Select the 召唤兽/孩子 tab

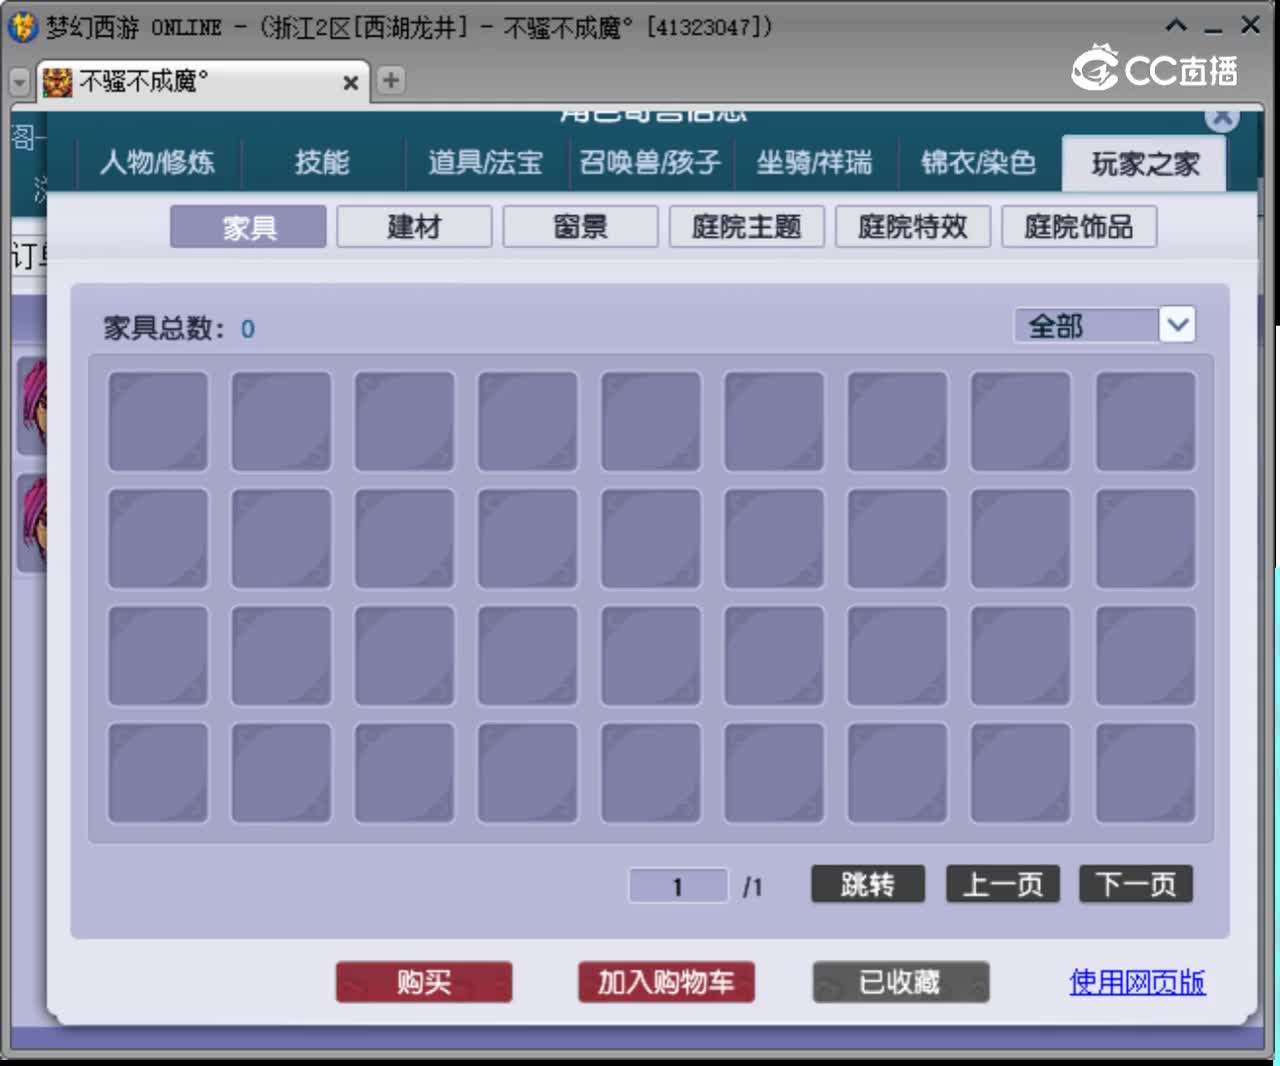tap(650, 162)
